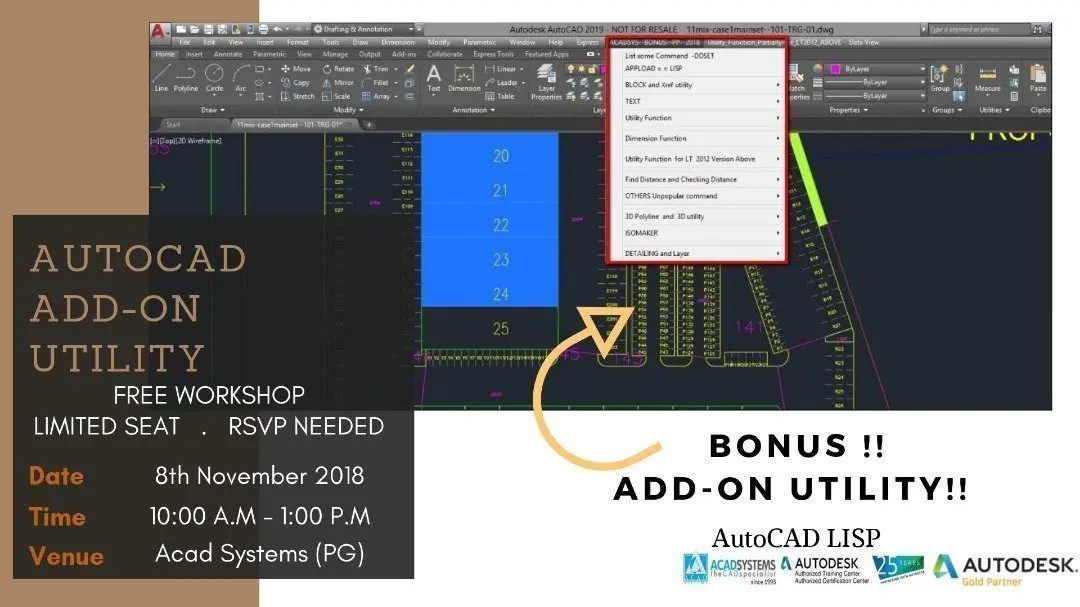
Task: Insert a Table from Annotation panel
Action: (x=500, y=96)
